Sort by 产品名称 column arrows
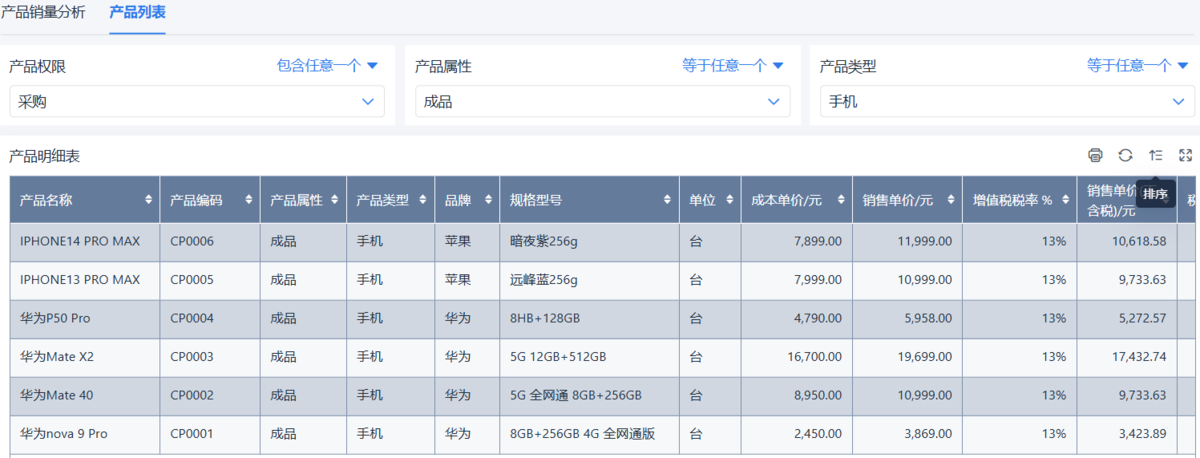Image resolution: width=1200 pixels, height=458 pixels. (149, 200)
